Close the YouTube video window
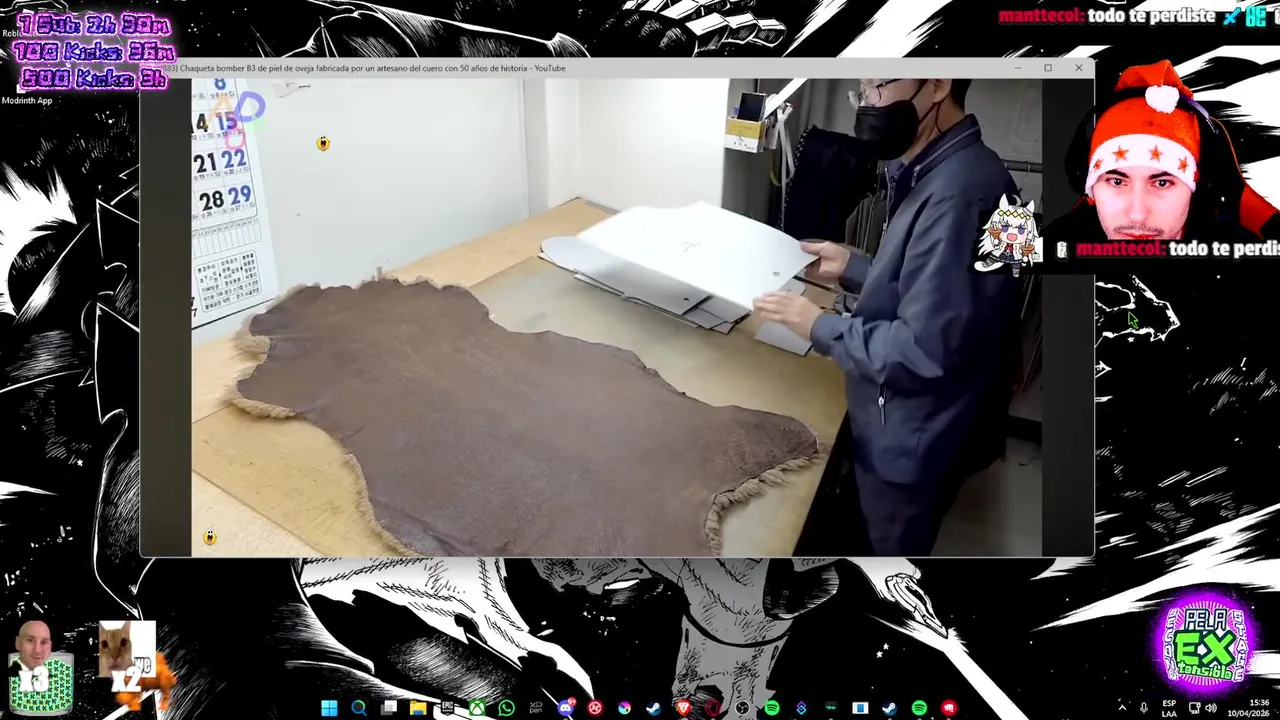Image resolution: width=1280 pixels, height=720 pixels. [1078, 68]
